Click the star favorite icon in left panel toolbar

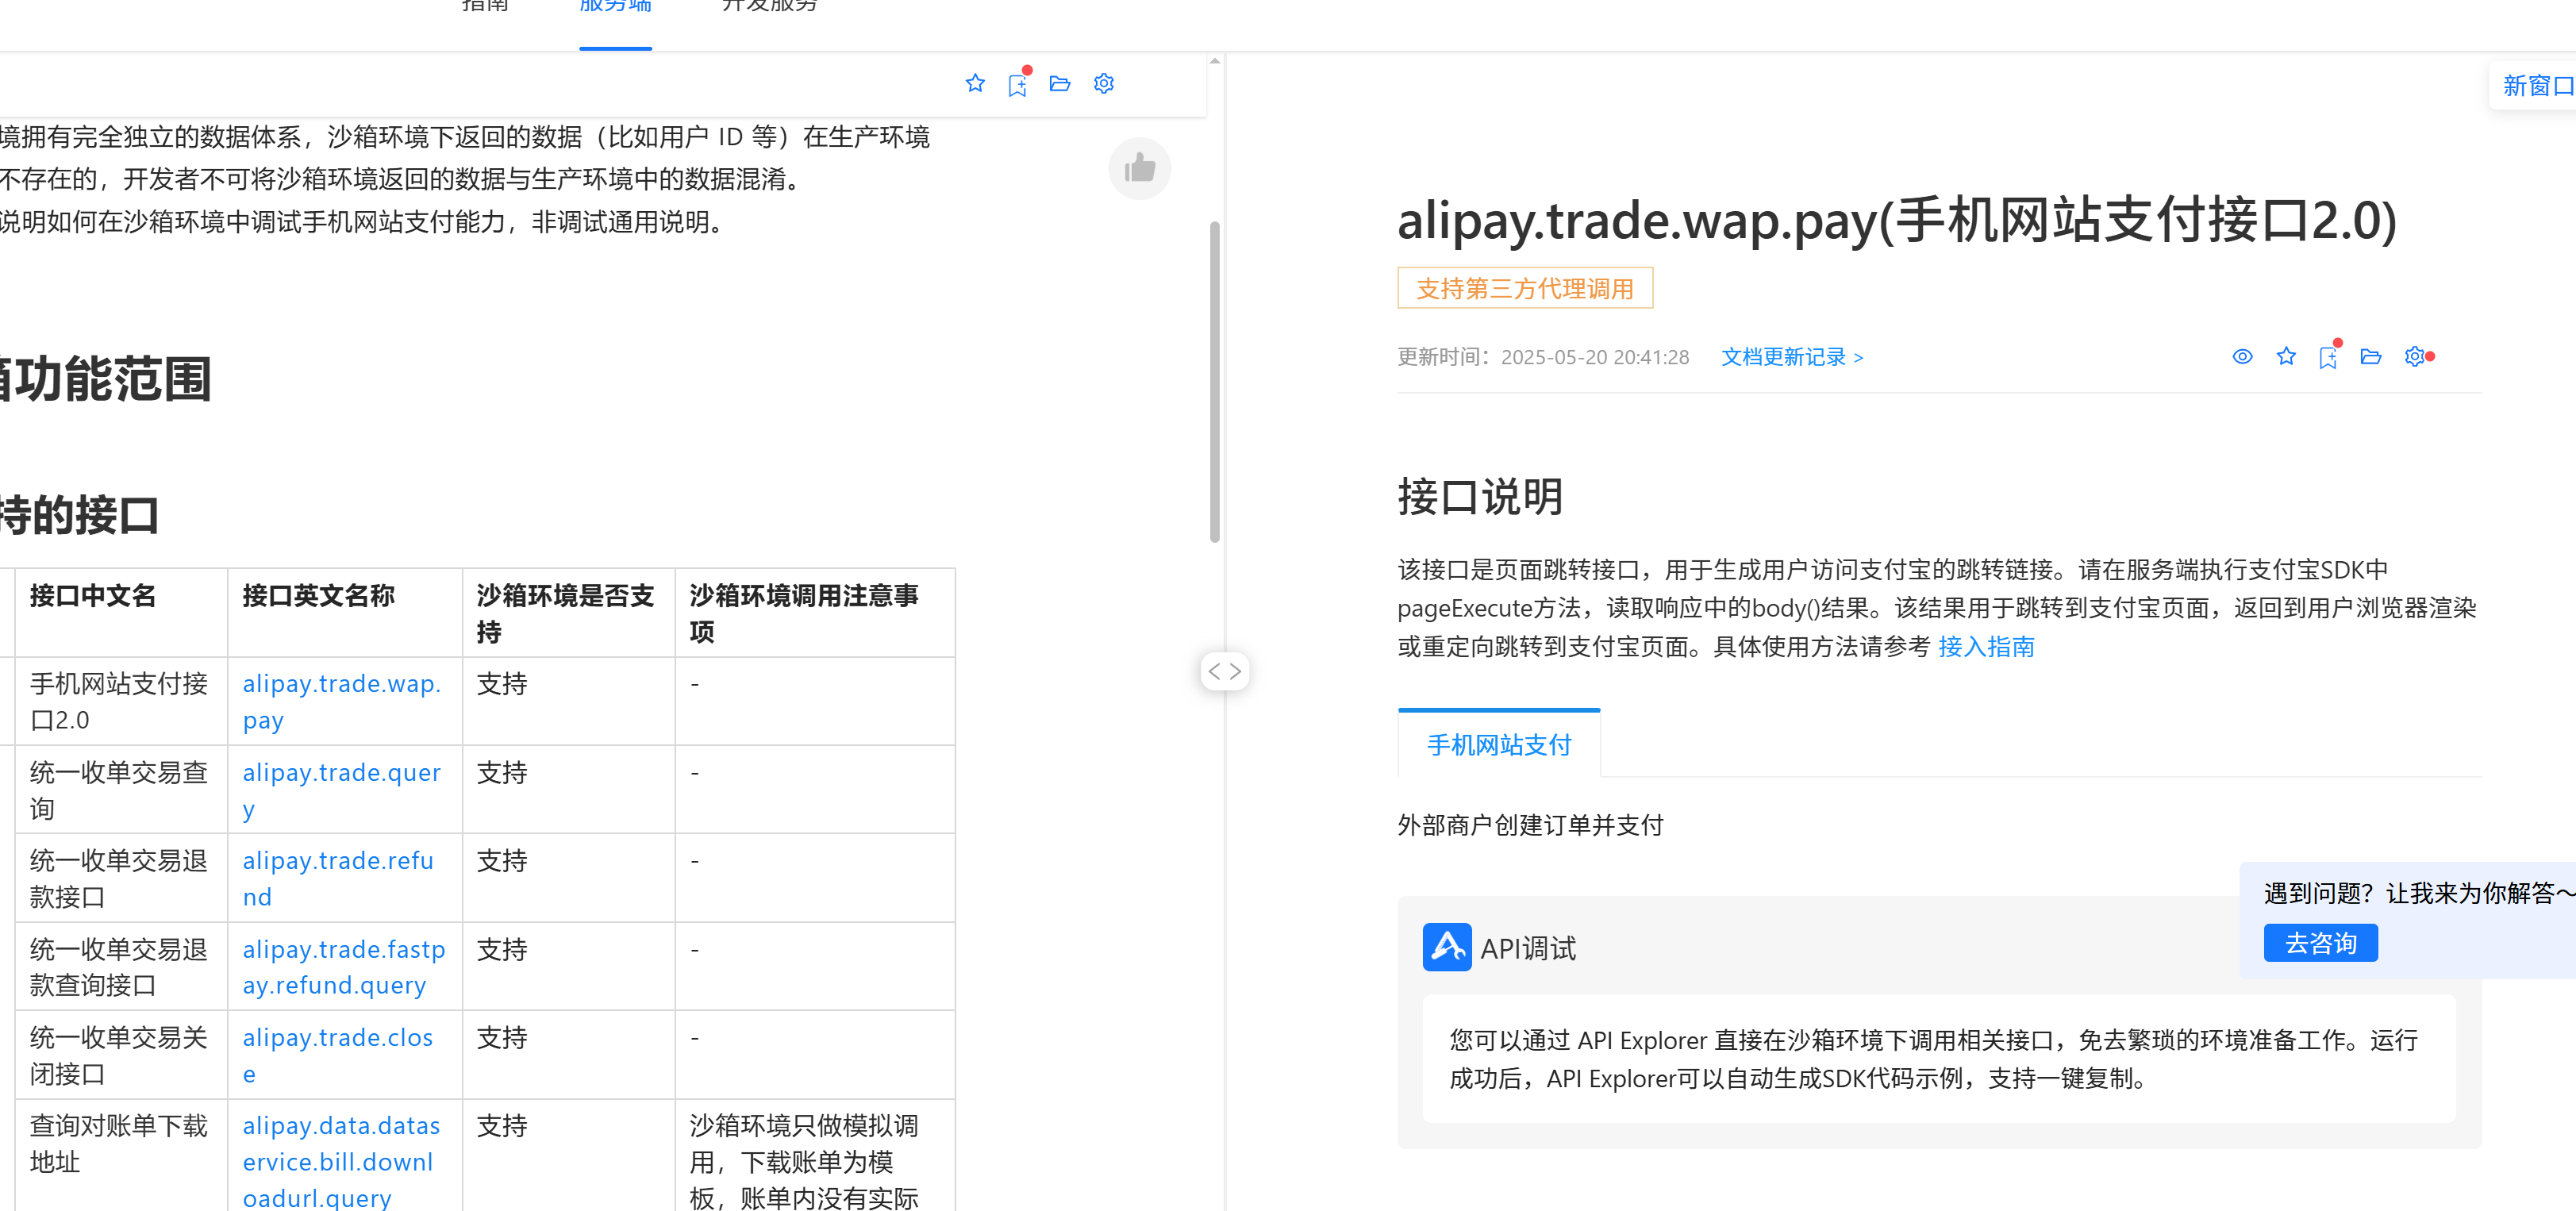975,83
